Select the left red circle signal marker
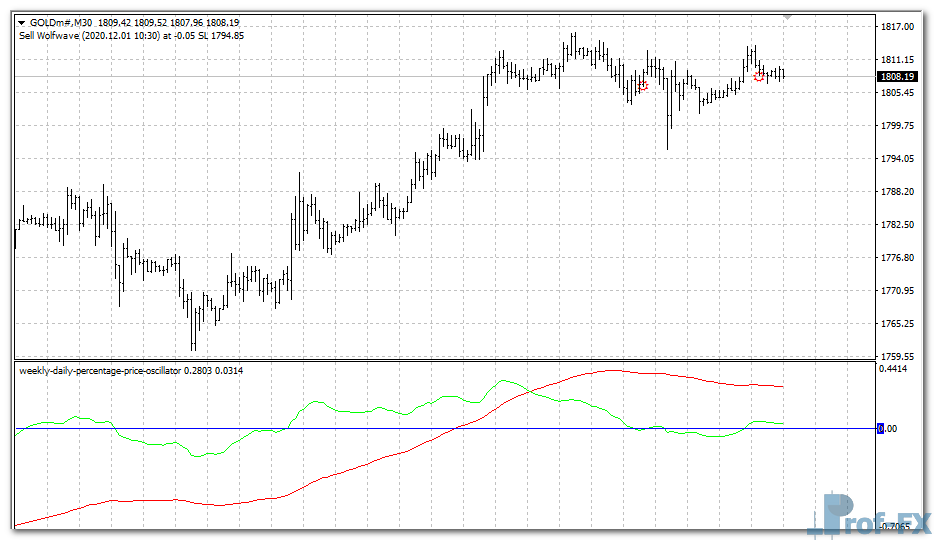The width and height of the screenshot is (934, 540). coord(642,86)
